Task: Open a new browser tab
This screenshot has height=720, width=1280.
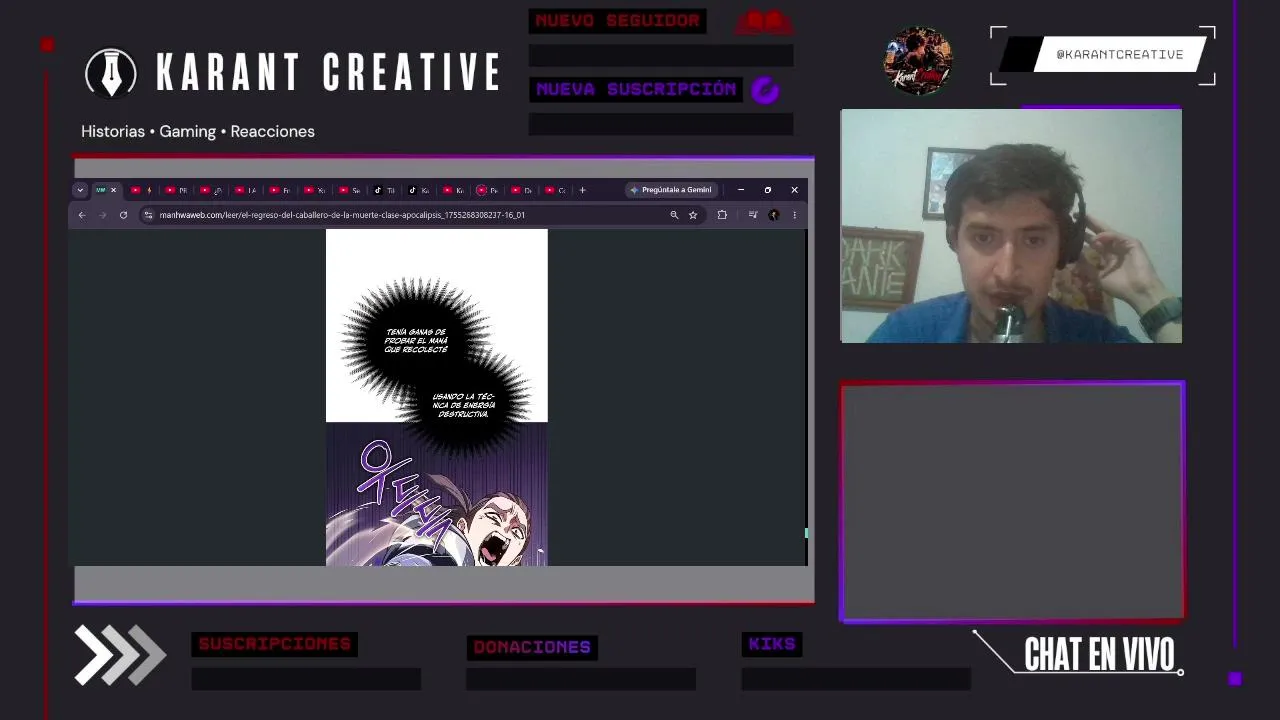Action: tap(583, 190)
